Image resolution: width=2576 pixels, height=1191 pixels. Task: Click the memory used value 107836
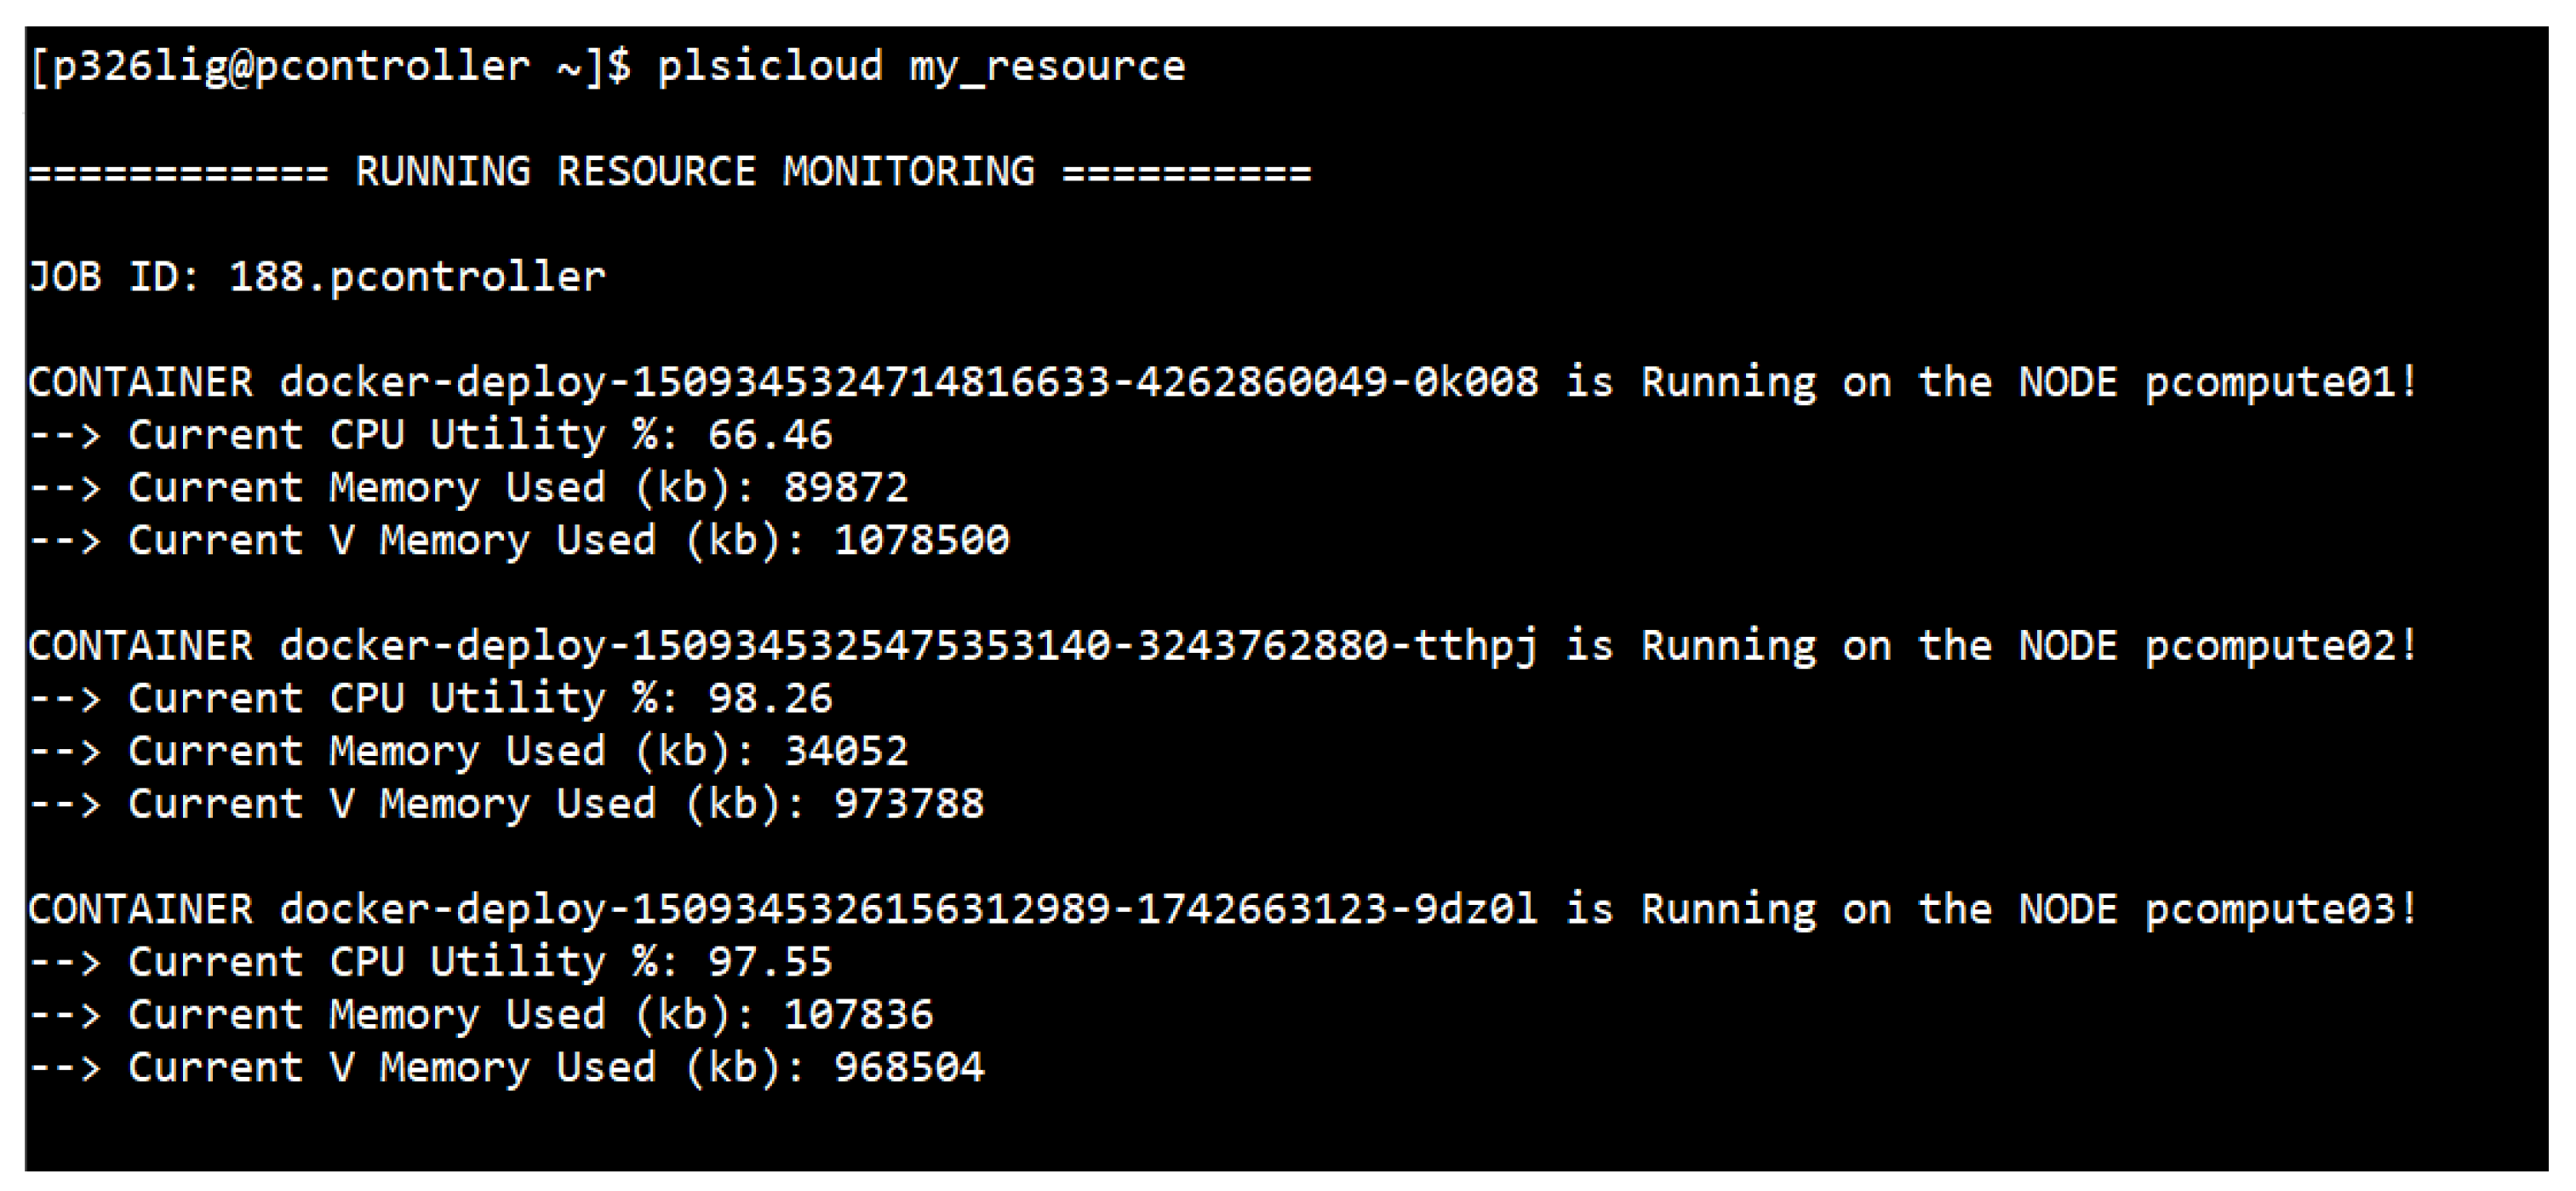tap(858, 1015)
